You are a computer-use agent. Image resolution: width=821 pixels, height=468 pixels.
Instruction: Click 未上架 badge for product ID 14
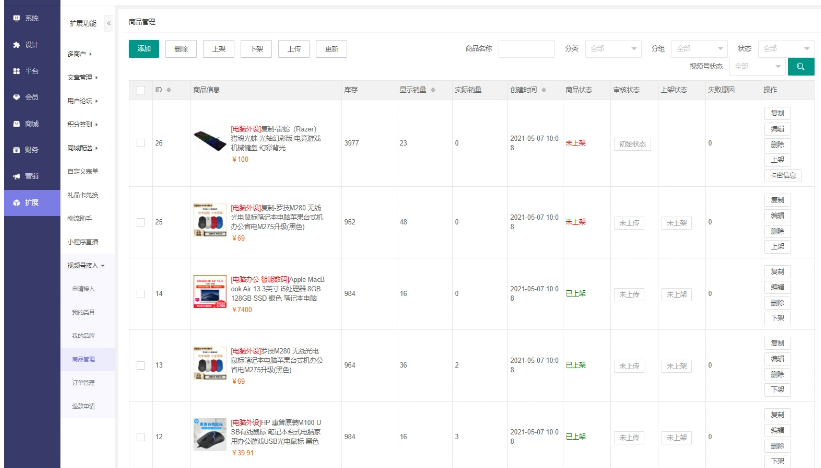coord(676,295)
